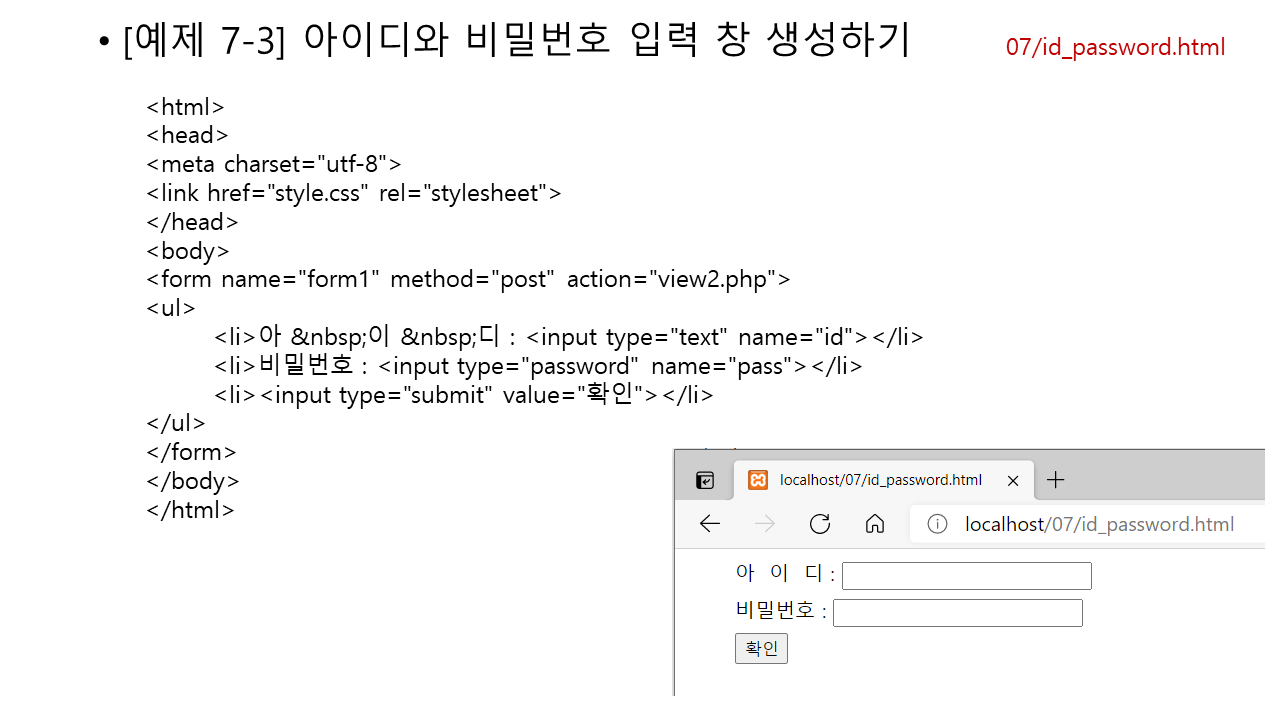Refresh the current page
This screenshot has width=1280, height=720.
pos(820,524)
